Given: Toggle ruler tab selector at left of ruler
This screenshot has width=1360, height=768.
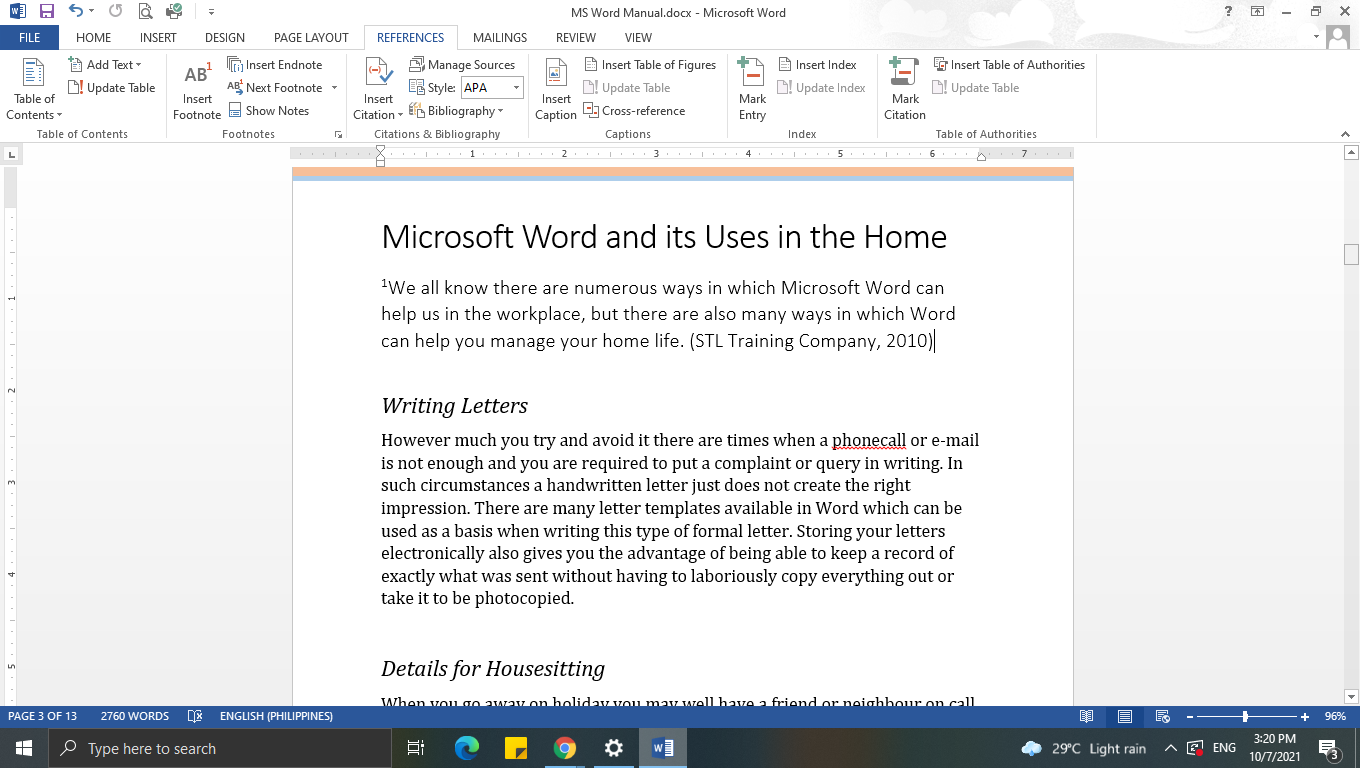Looking at the screenshot, I should (x=11, y=154).
